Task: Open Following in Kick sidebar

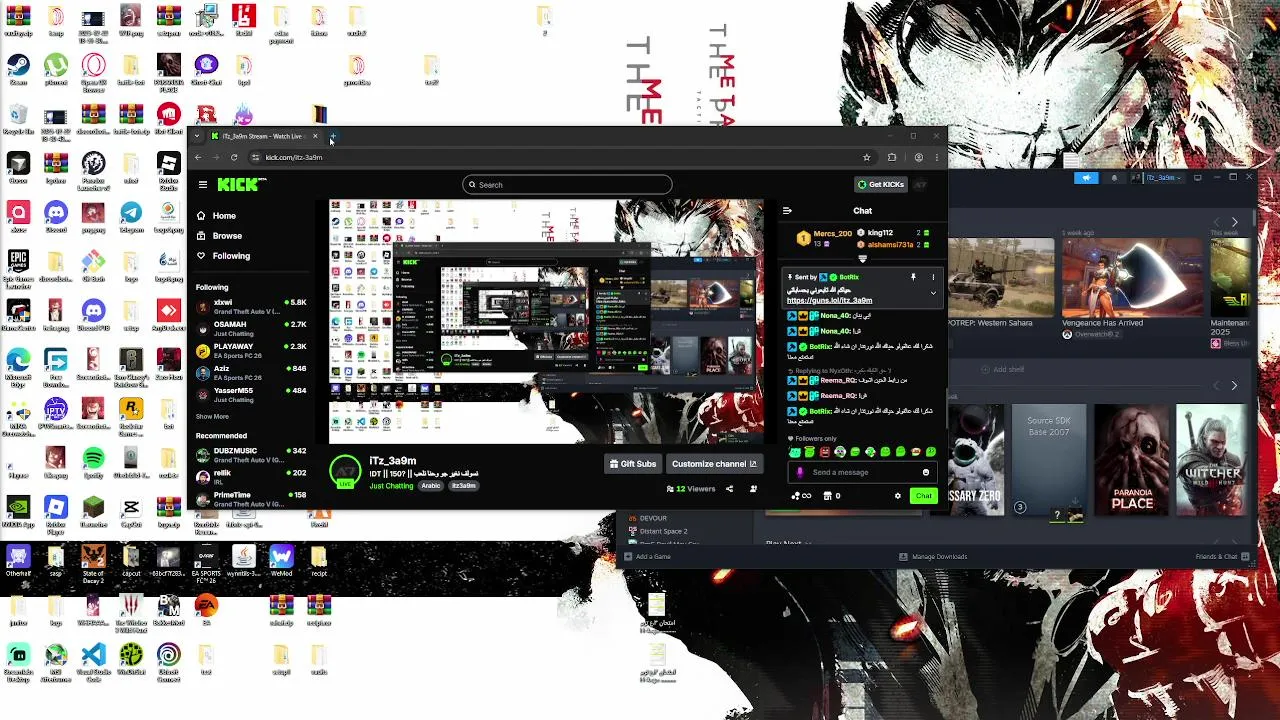Action: [223, 256]
